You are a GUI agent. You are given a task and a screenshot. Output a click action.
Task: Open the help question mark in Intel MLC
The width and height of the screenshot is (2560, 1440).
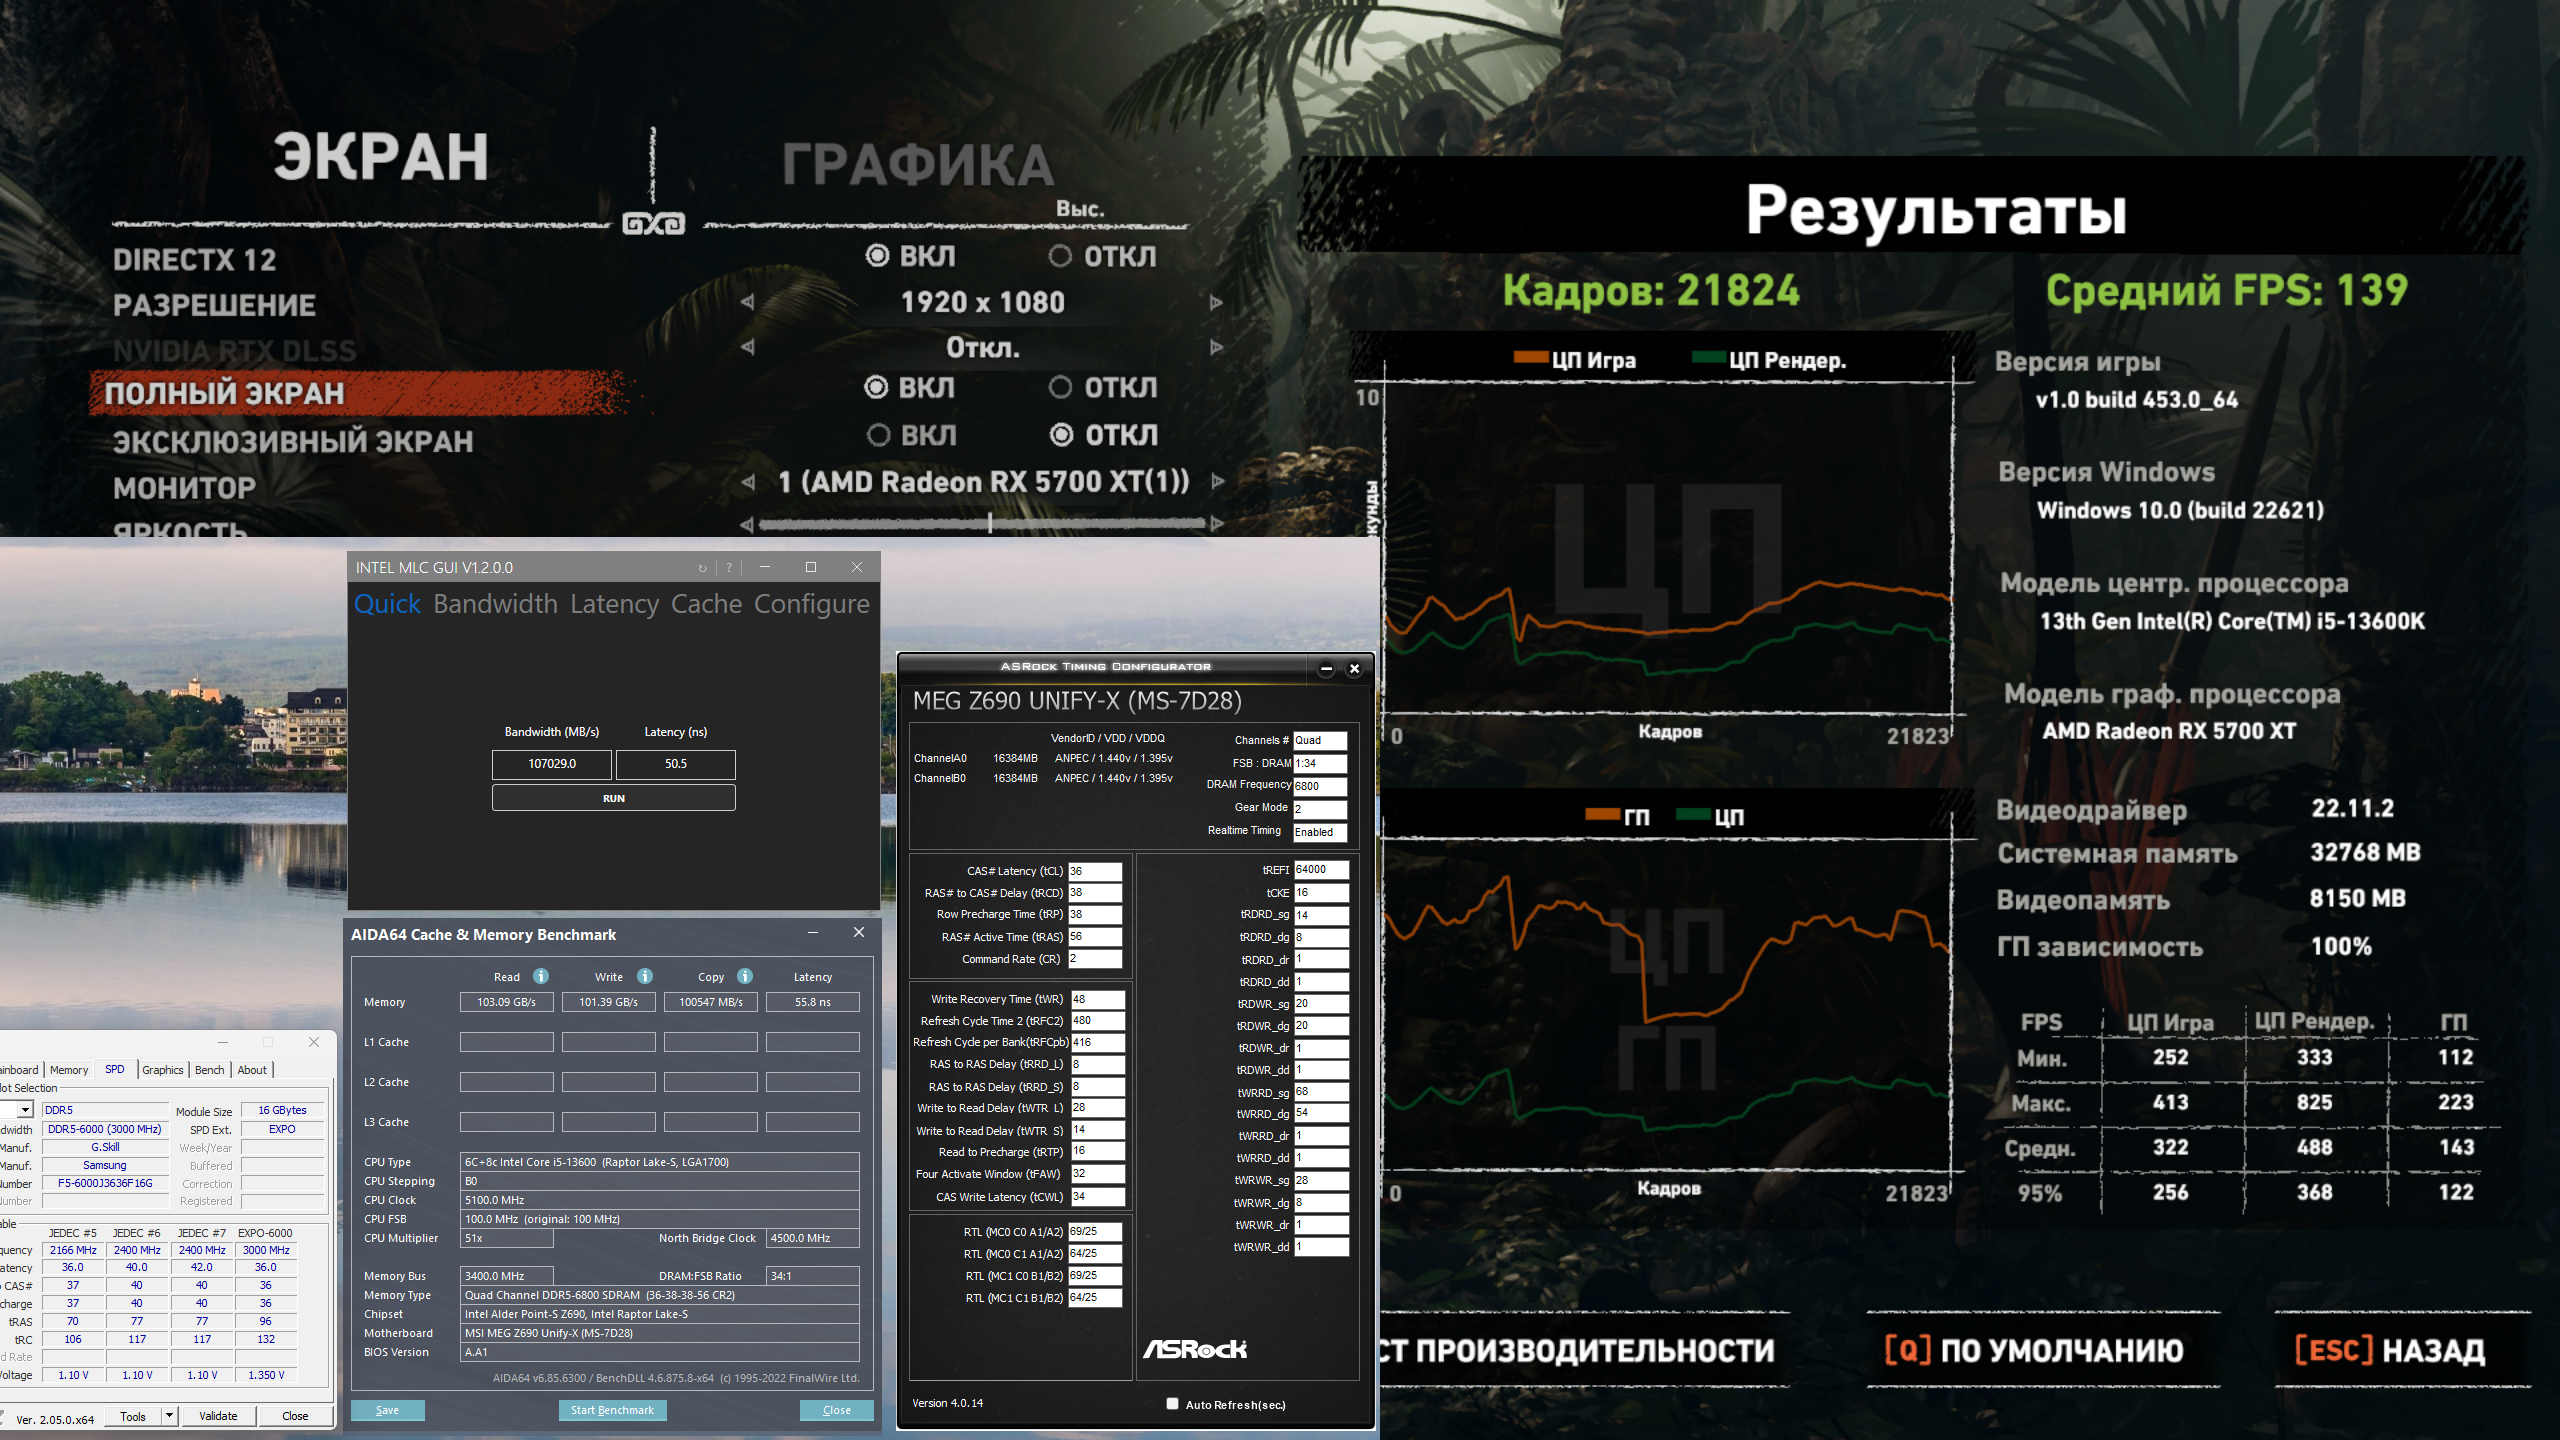click(x=729, y=568)
